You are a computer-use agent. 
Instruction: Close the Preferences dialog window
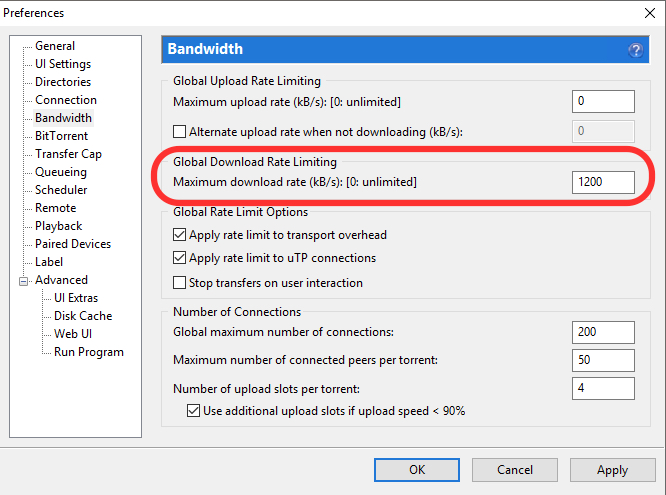pos(642,13)
